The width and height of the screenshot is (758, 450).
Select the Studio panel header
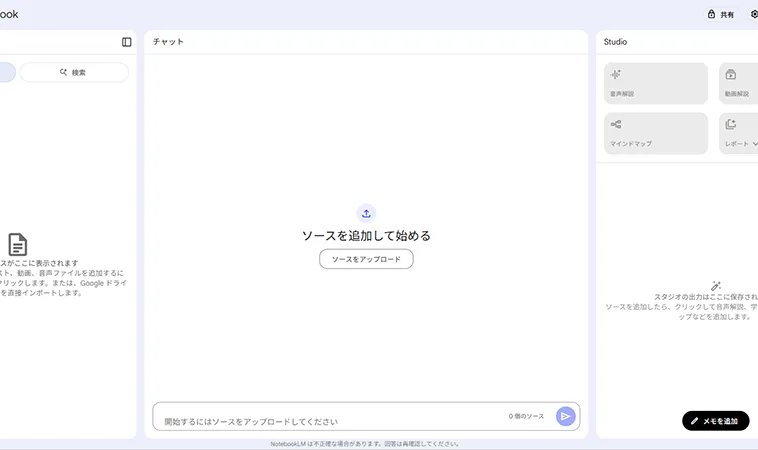(615, 42)
